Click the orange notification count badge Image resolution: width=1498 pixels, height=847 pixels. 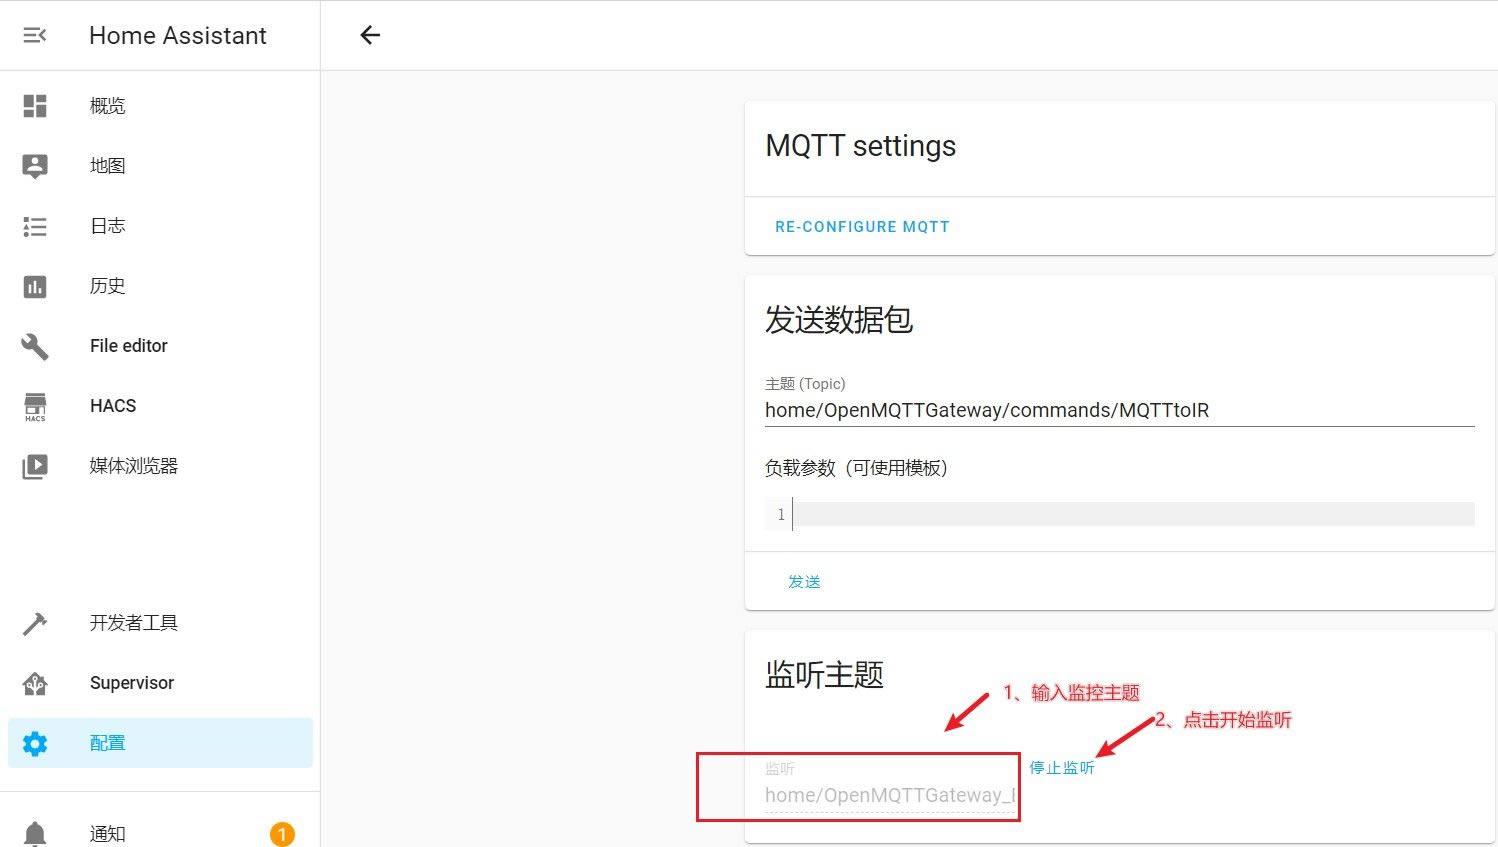[x=282, y=834]
